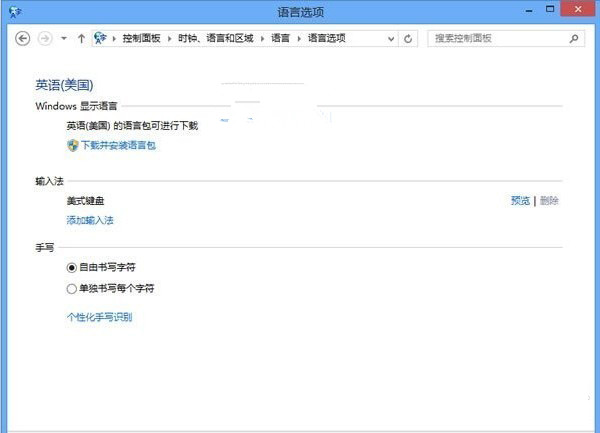This screenshot has width=600, height=433.
Task: Go back with the Back arrow button
Action: point(23,39)
